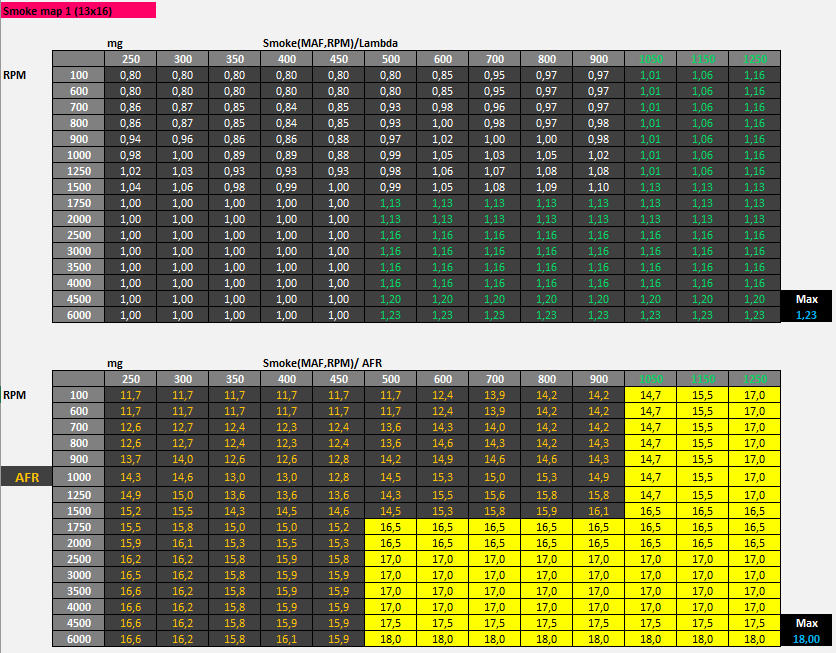Click the "RPM" label left of Lambda table
The width and height of the screenshot is (836, 653).
(x=15, y=75)
